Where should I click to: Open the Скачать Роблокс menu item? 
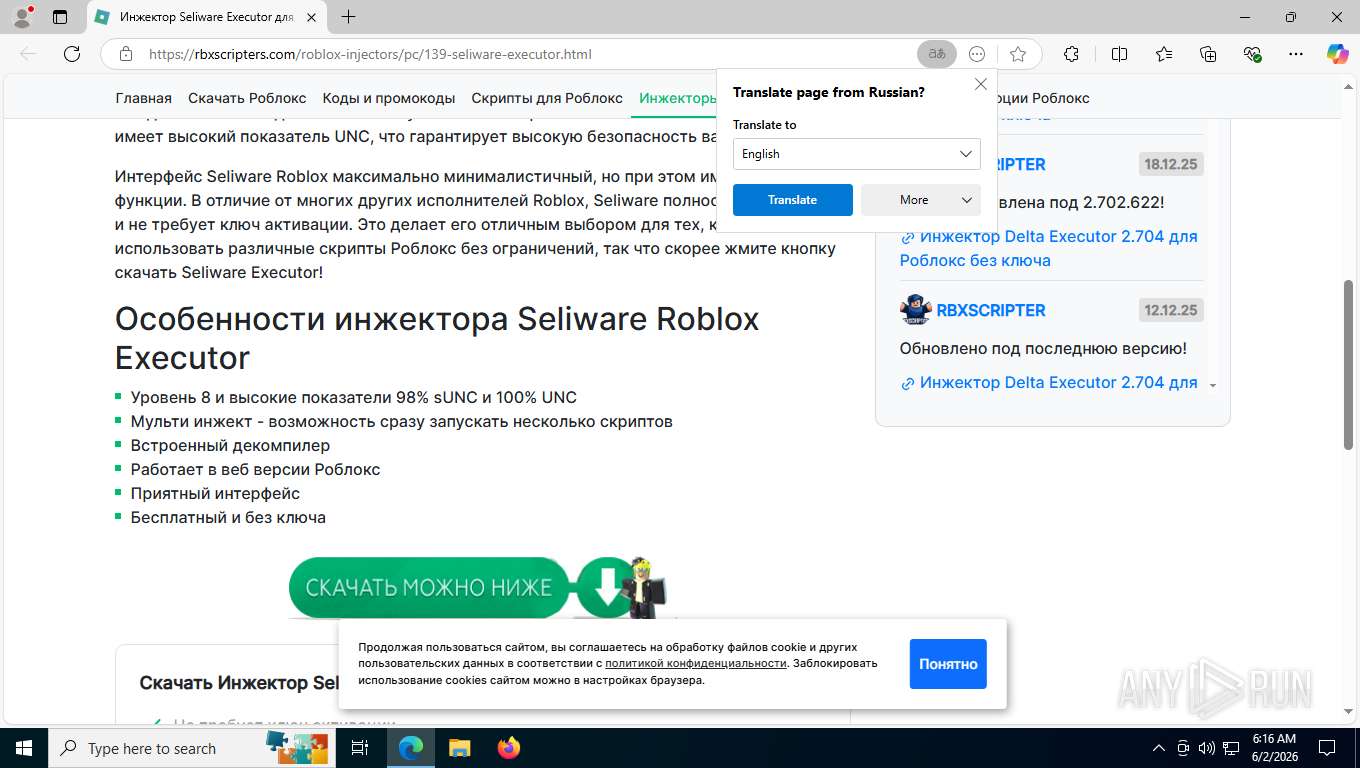247,98
